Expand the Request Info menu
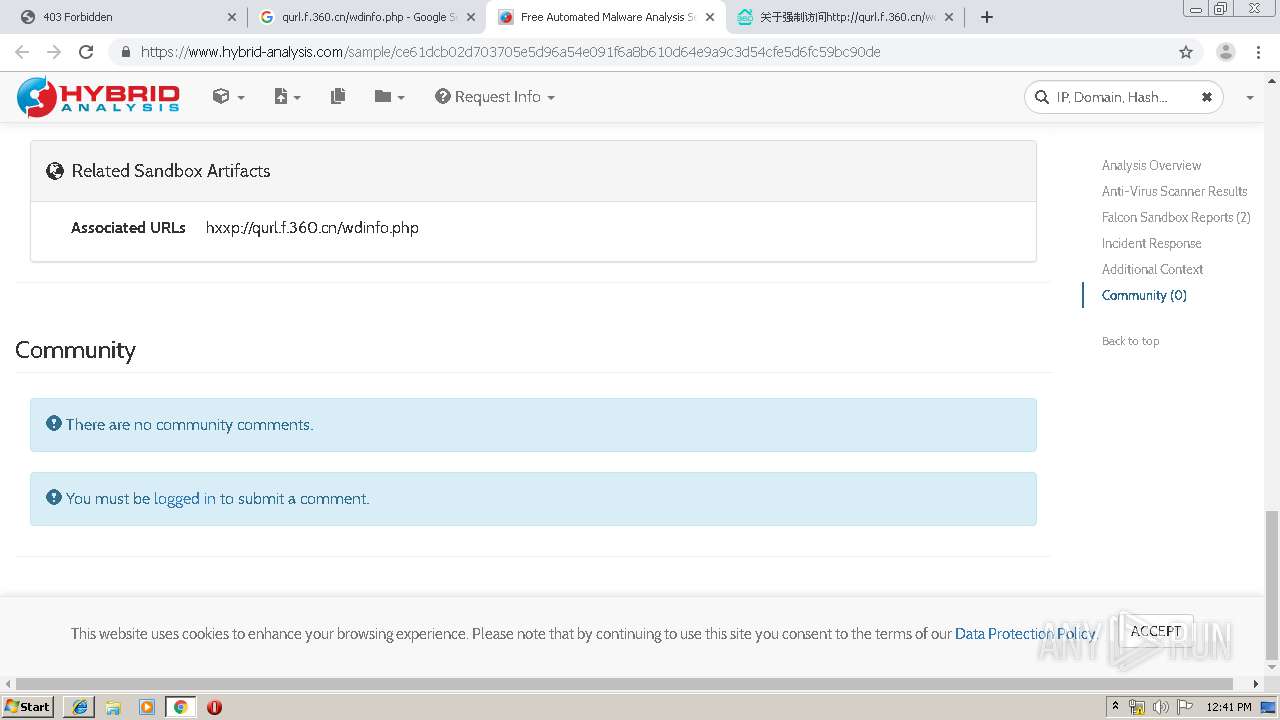Screen dimensions: 1280x720 [495, 96]
